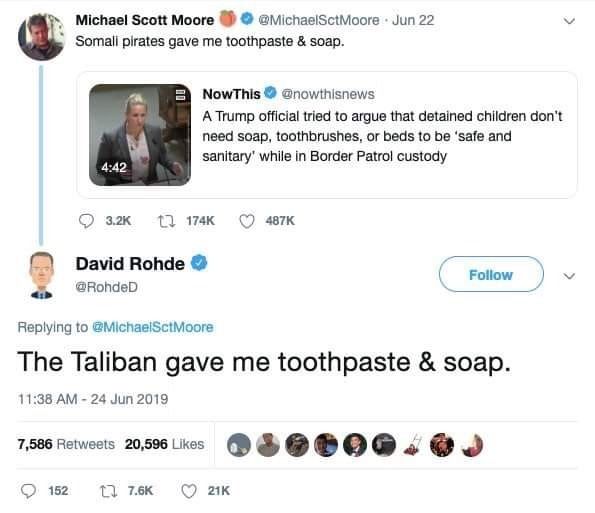Open Michael Scott Moore's tweet options chevron
Screen dimensions: 595x513
click(569, 21)
